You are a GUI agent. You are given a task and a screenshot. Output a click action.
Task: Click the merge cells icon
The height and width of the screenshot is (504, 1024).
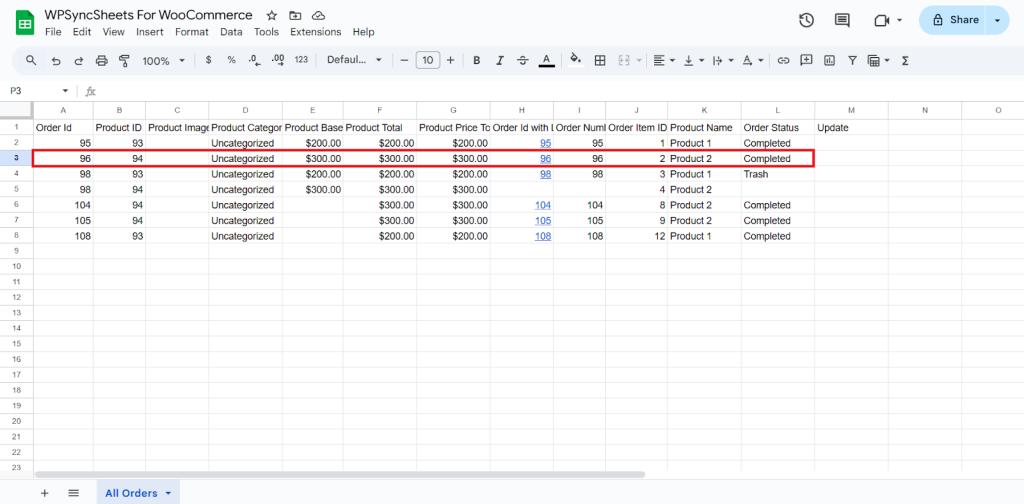pos(623,60)
